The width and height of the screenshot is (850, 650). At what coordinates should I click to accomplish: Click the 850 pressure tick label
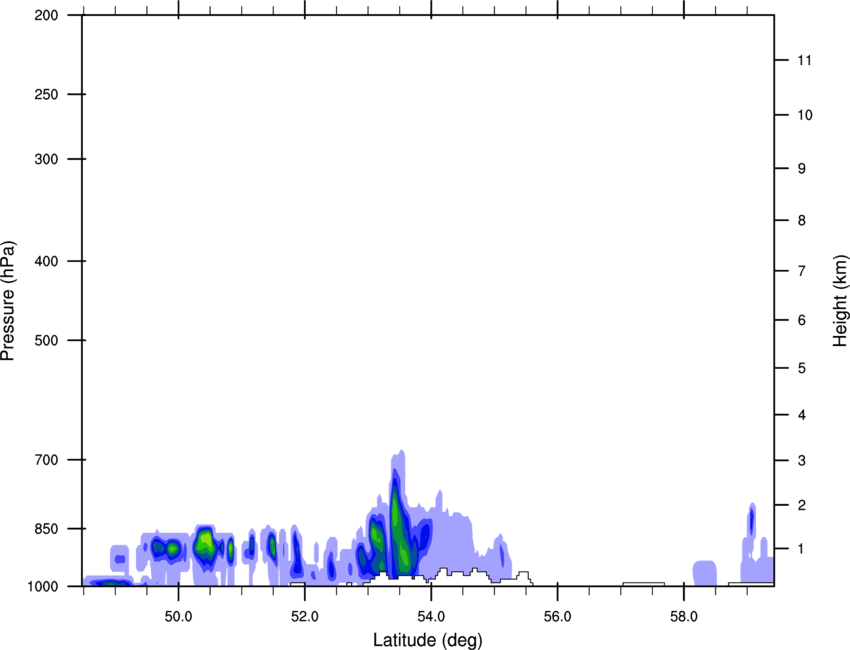(46, 529)
